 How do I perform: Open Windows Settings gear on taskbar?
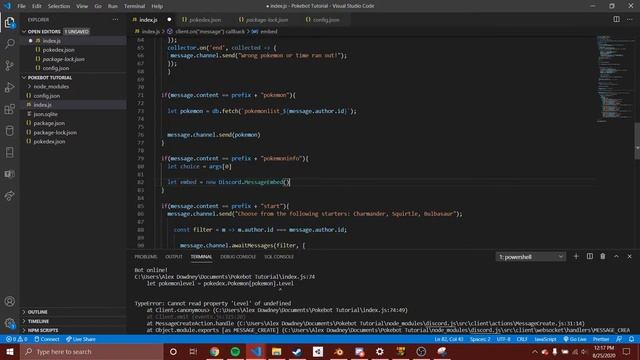coord(380,351)
